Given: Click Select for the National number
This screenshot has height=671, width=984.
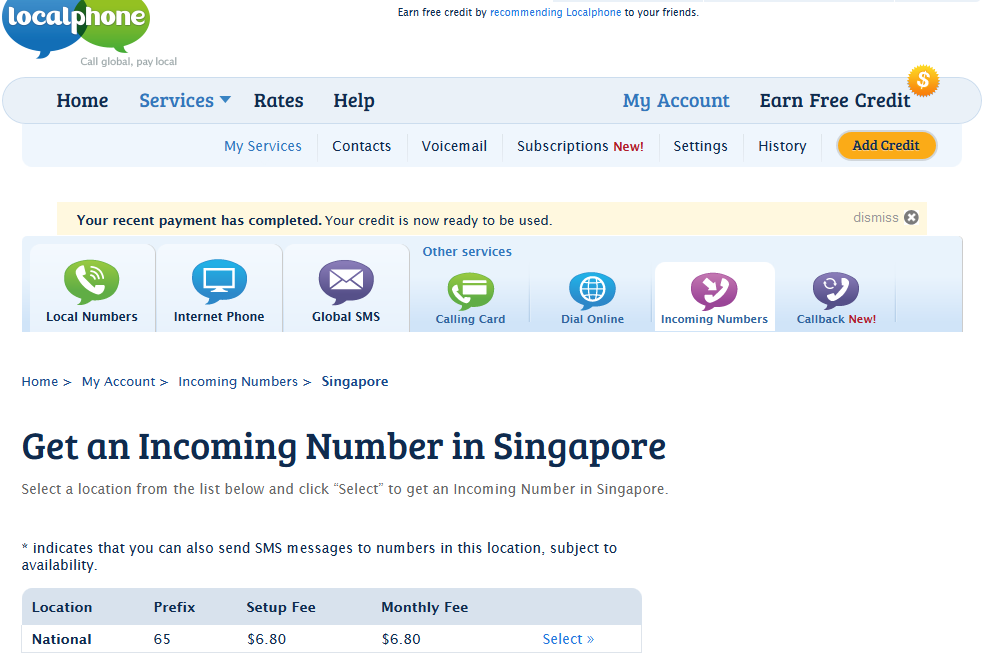Looking at the screenshot, I should (568, 639).
